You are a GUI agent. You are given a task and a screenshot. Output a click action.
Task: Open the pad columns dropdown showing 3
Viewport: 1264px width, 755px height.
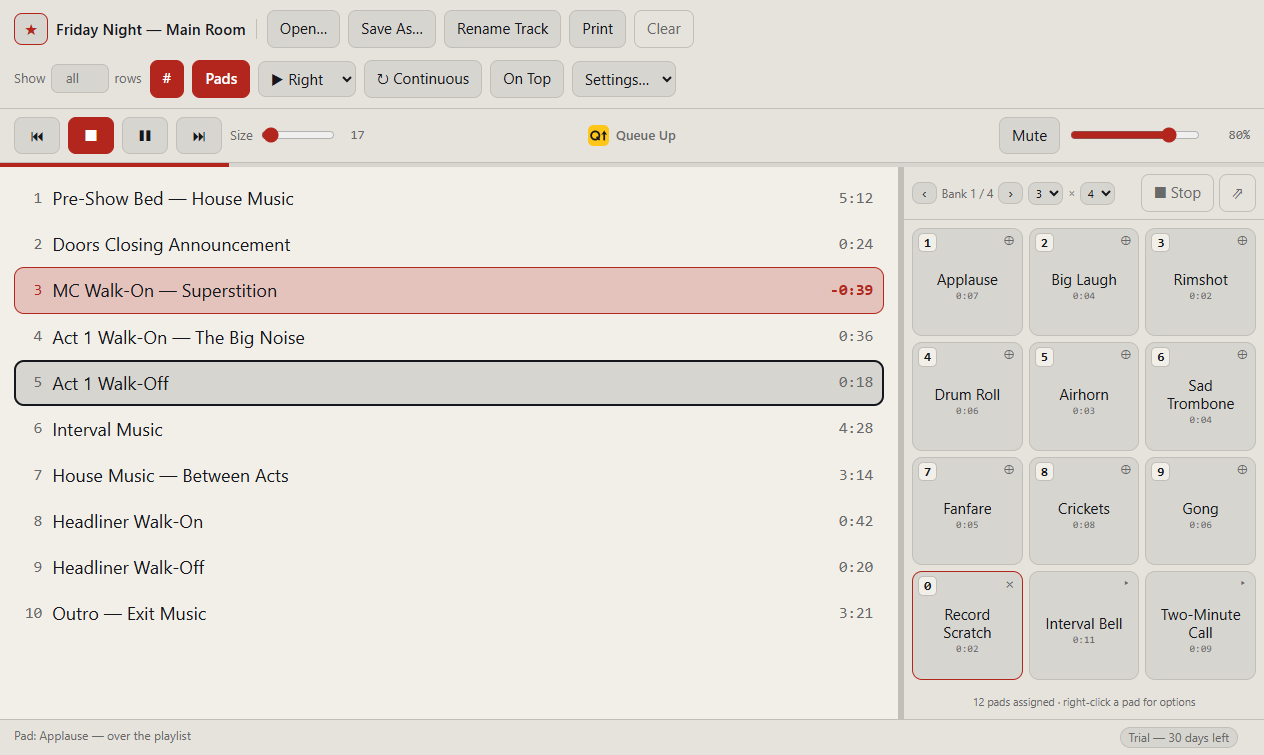click(1045, 194)
